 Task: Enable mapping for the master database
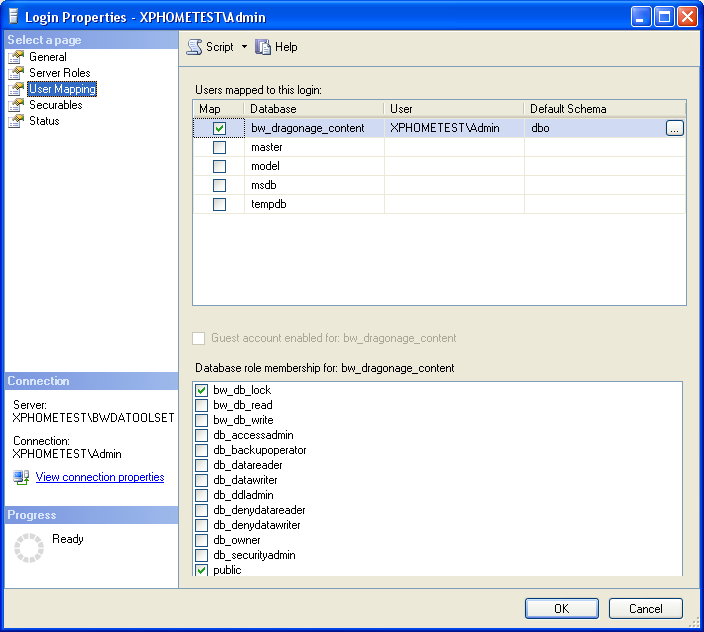click(219, 148)
